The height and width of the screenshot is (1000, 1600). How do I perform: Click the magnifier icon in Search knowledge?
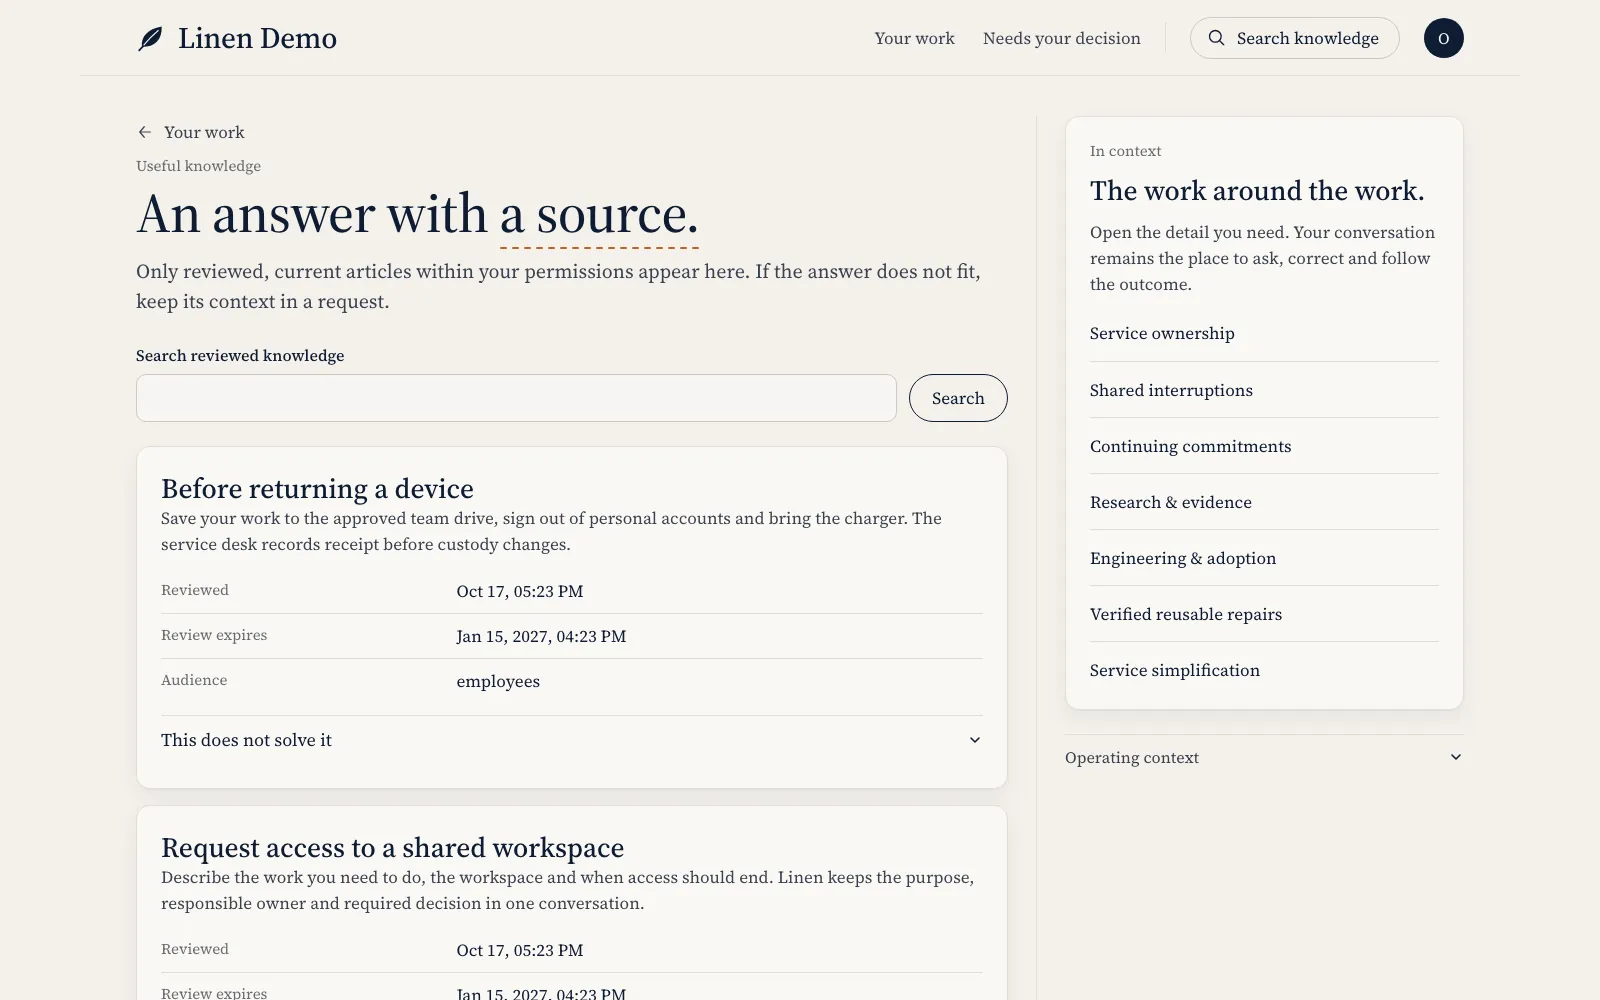(1216, 38)
